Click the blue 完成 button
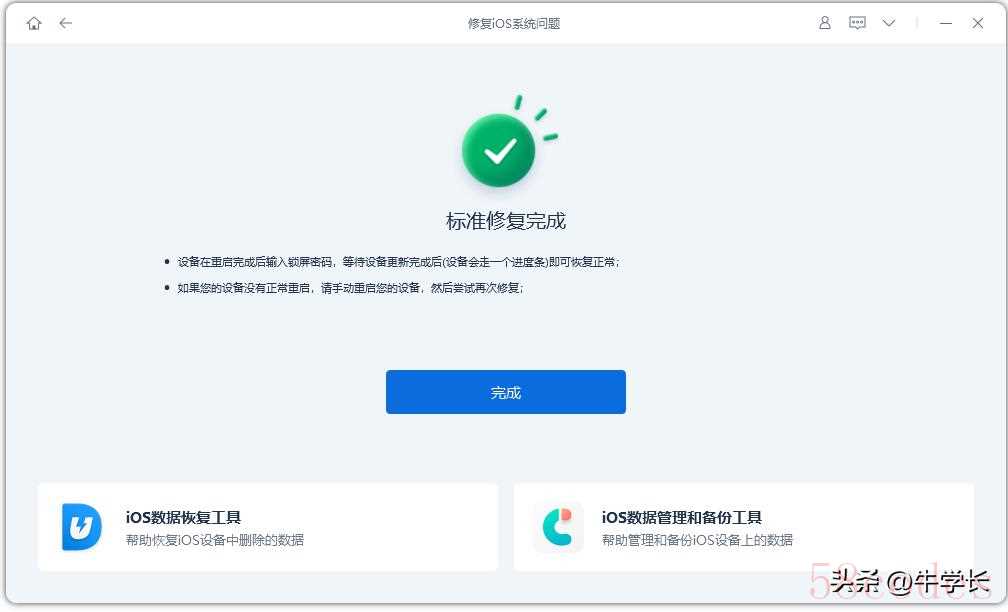Viewport: 1008px width, 612px height. click(505, 392)
